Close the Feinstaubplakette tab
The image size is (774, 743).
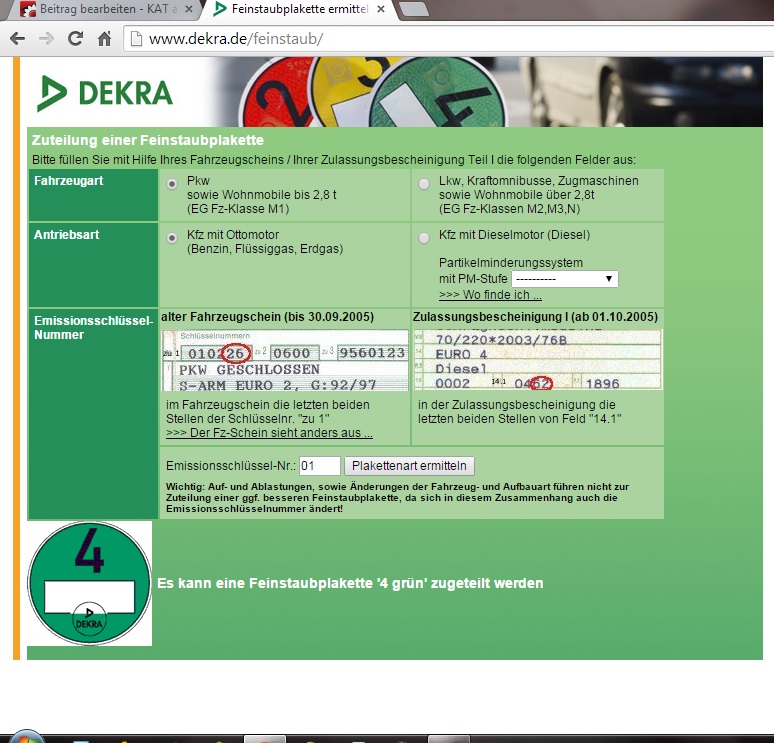[x=381, y=10]
